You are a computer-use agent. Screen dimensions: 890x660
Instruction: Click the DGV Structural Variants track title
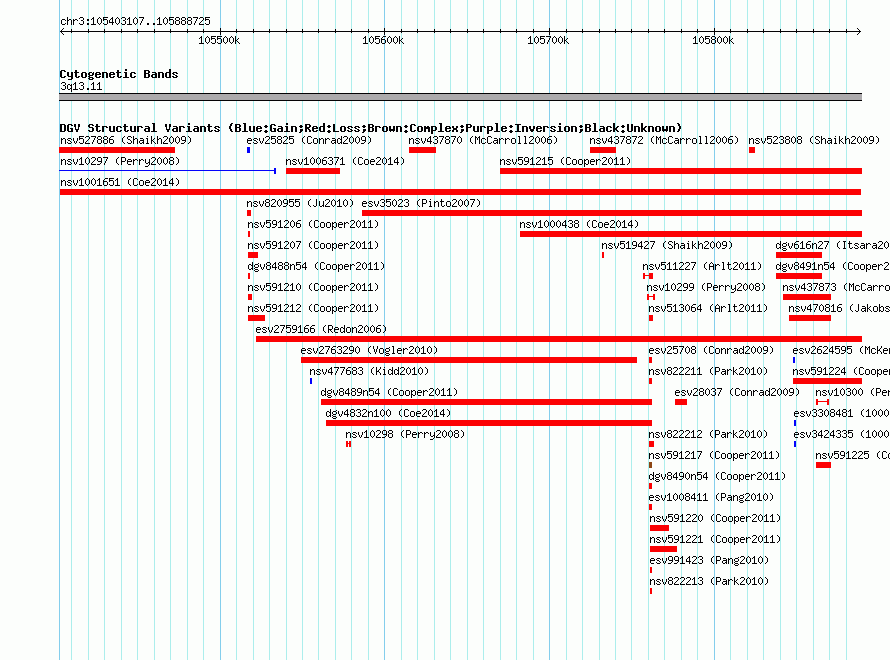tap(371, 128)
